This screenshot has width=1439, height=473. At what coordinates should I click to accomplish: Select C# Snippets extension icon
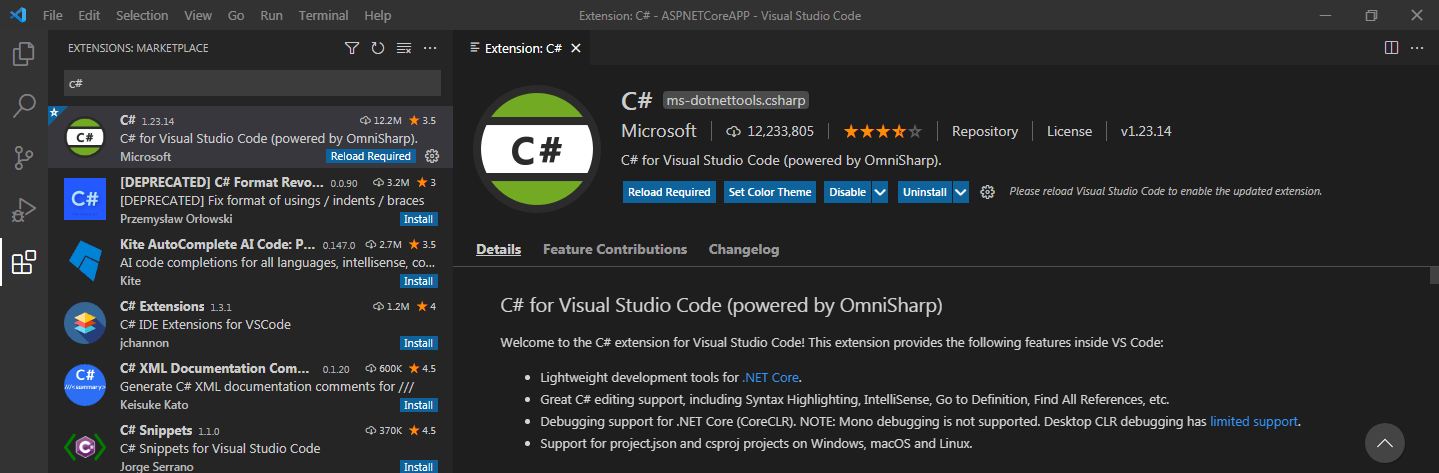pos(84,446)
